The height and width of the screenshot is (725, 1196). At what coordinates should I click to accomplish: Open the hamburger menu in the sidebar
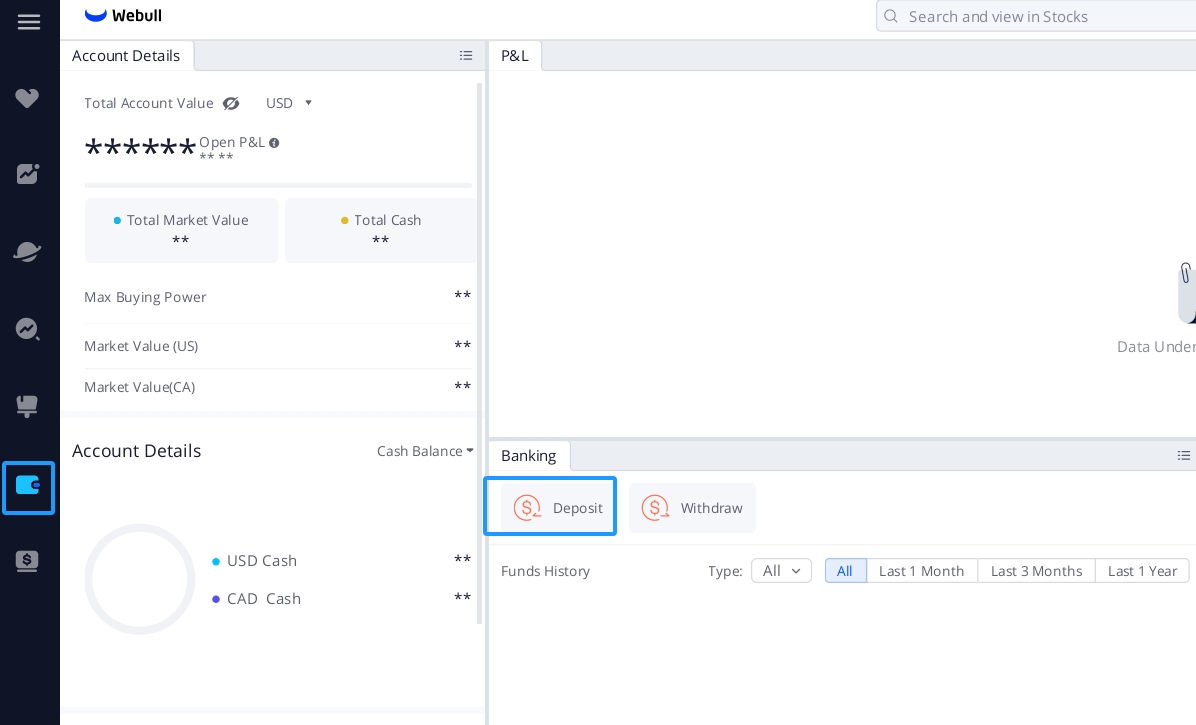28,21
